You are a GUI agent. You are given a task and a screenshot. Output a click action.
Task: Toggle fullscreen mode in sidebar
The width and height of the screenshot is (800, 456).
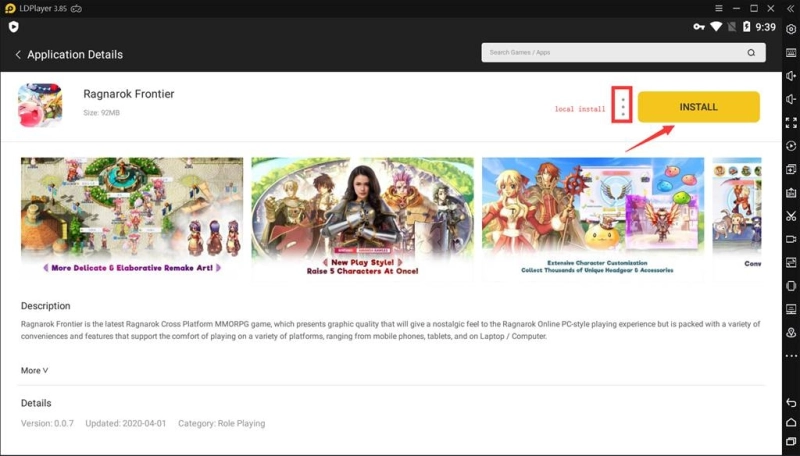pyautogui.click(x=791, y=123)
